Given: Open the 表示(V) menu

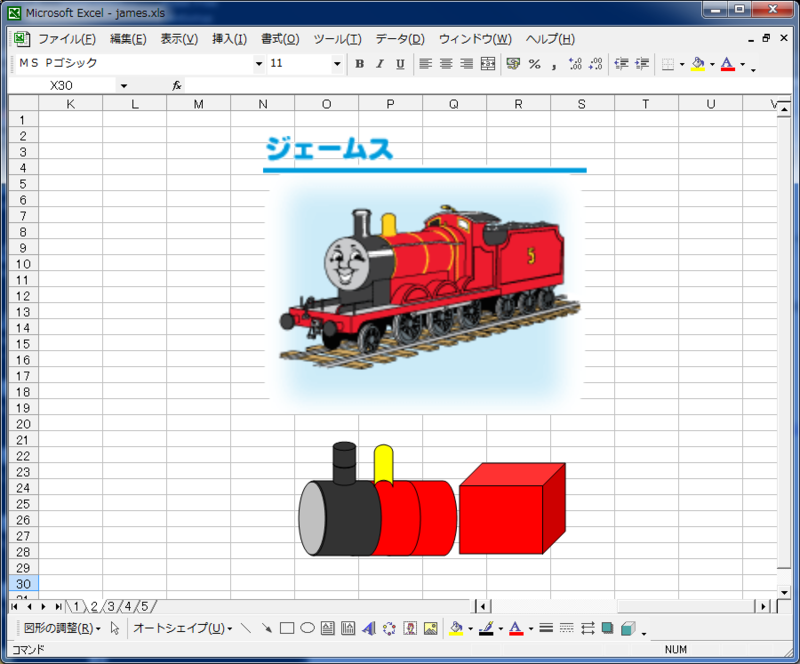Looking at the screenshot, I should (x=179, y=39).
